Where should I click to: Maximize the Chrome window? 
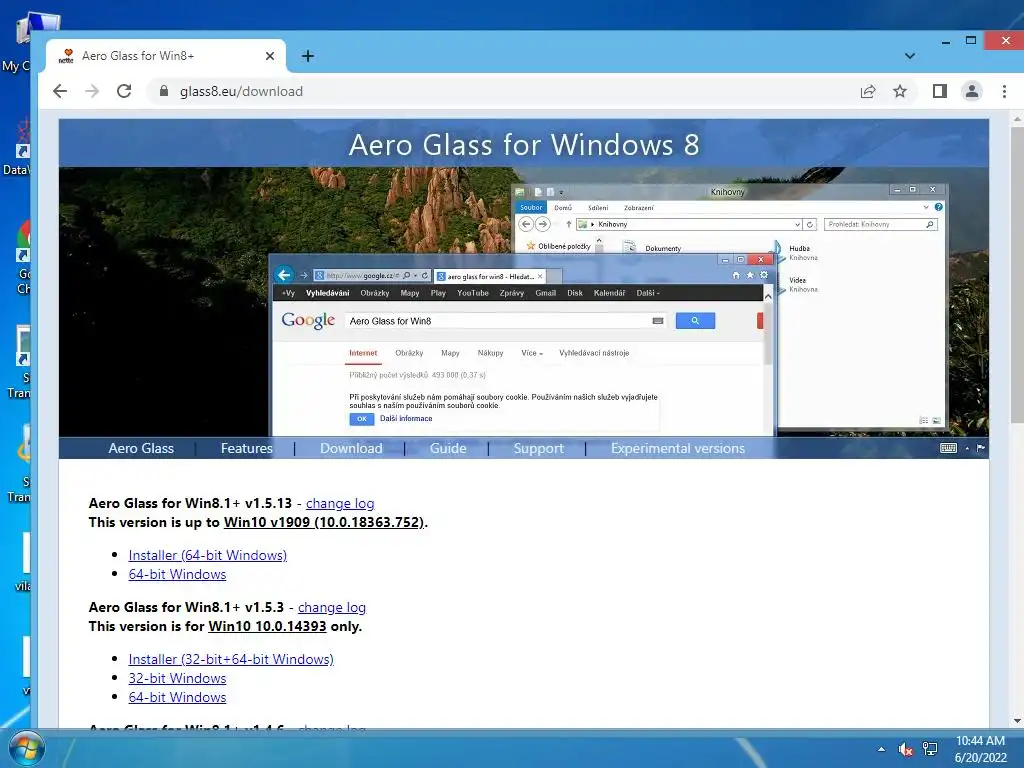coord(971,40)
